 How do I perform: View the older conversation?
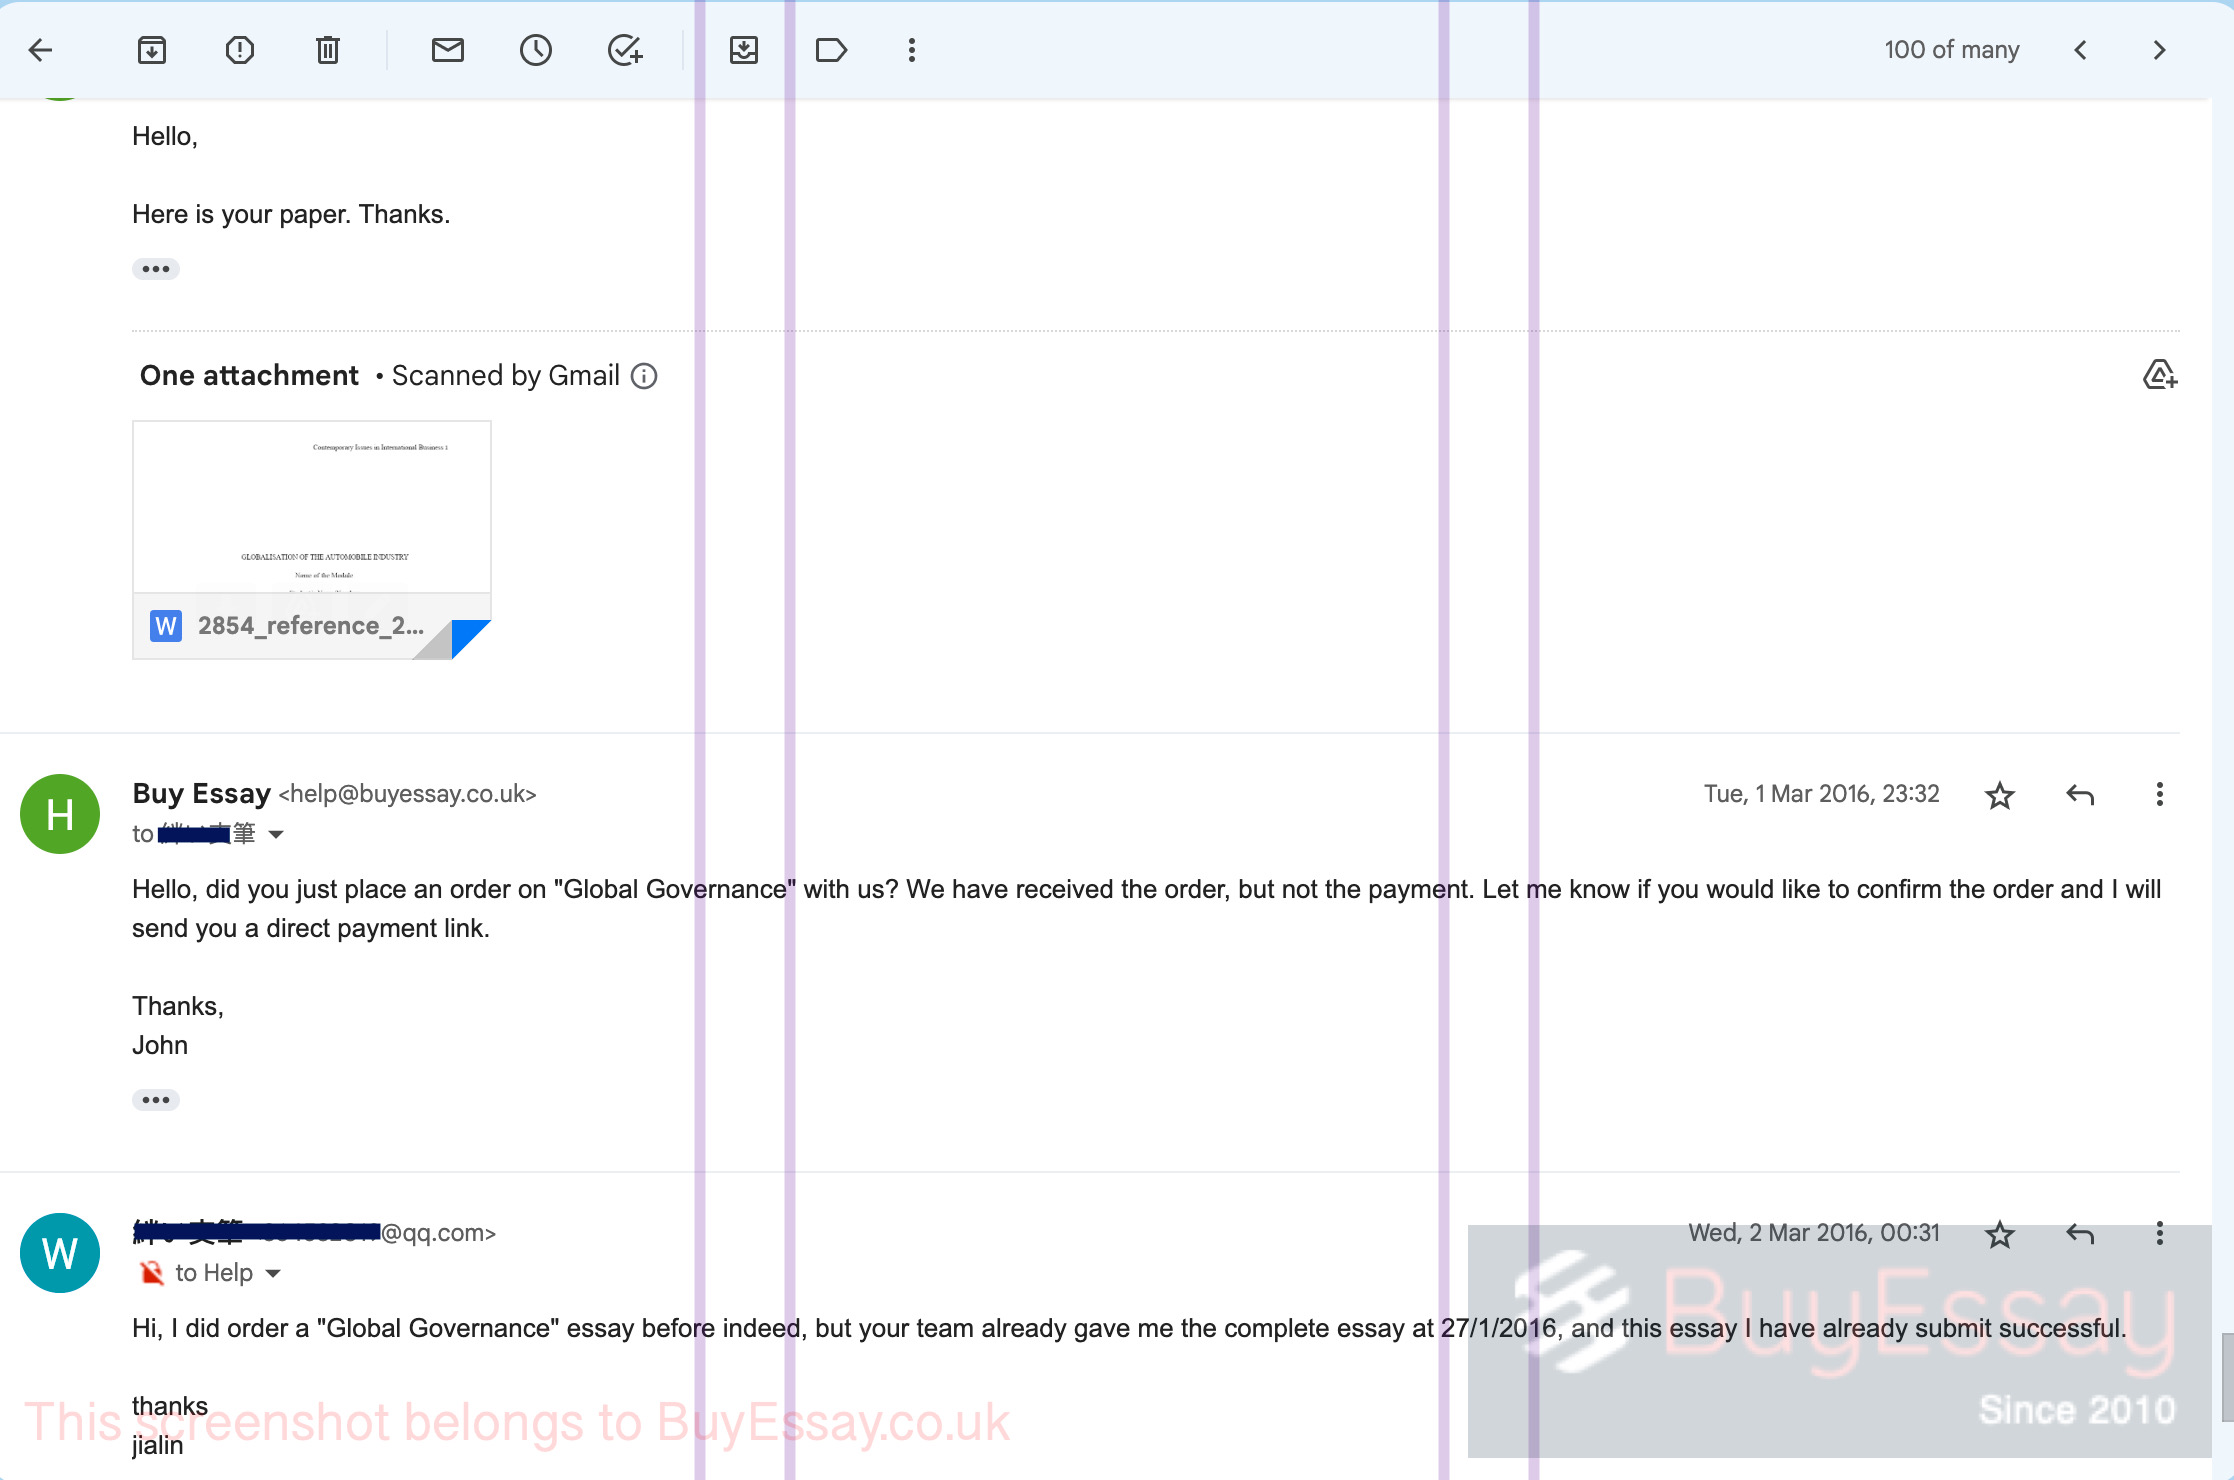click(x=2160, y=50)
